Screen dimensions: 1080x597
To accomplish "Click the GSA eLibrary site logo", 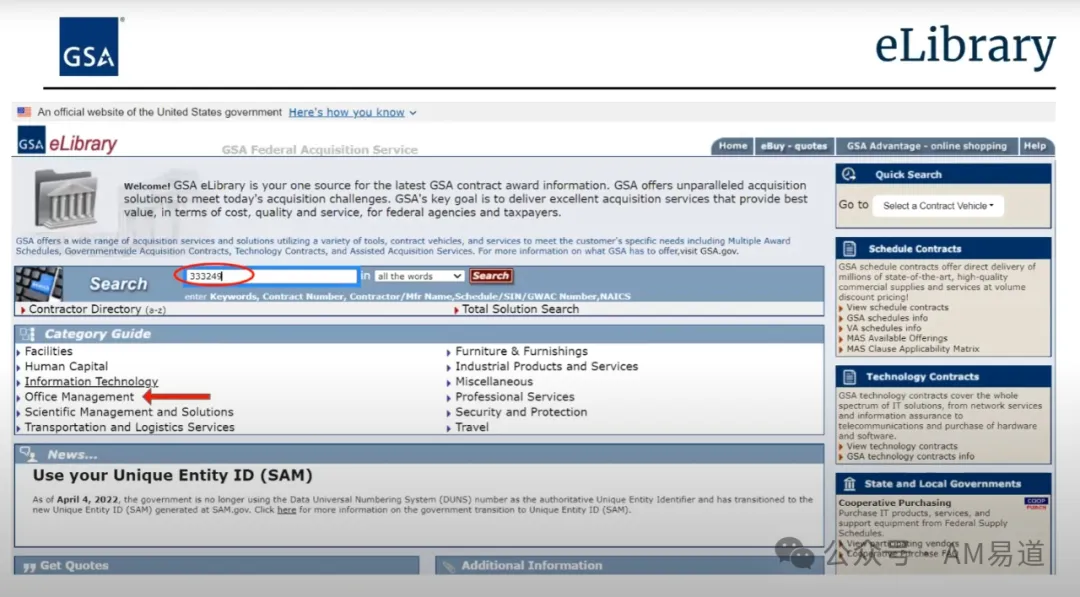I will click(x=67, y=142).
